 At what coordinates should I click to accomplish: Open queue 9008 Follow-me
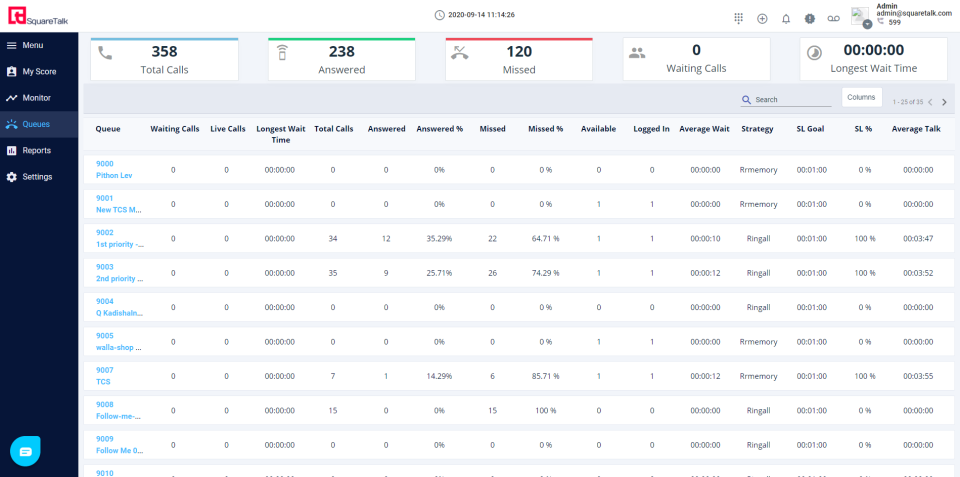click(x=119, y=410)
